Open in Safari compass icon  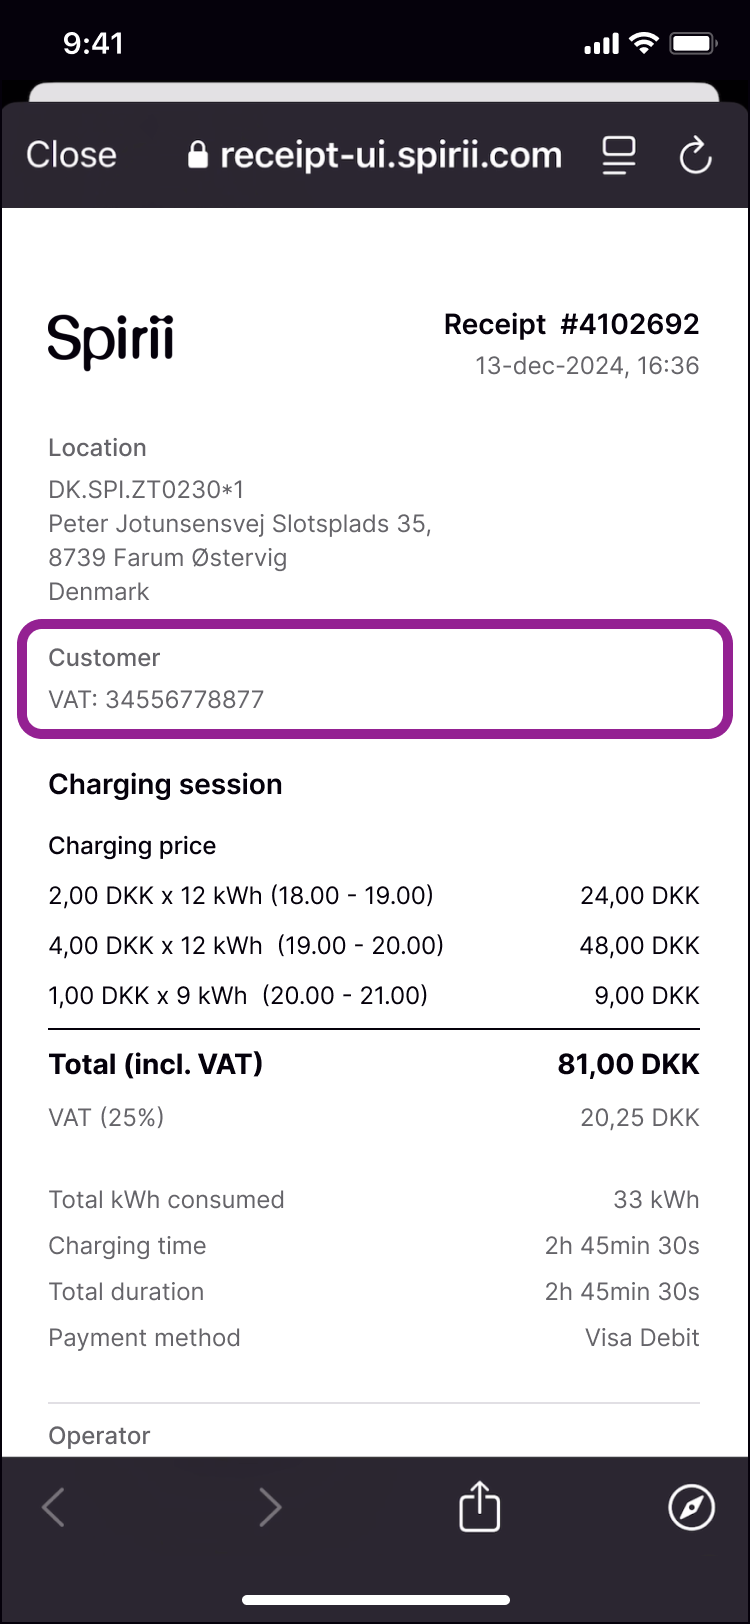click(x=691, y=1507)
